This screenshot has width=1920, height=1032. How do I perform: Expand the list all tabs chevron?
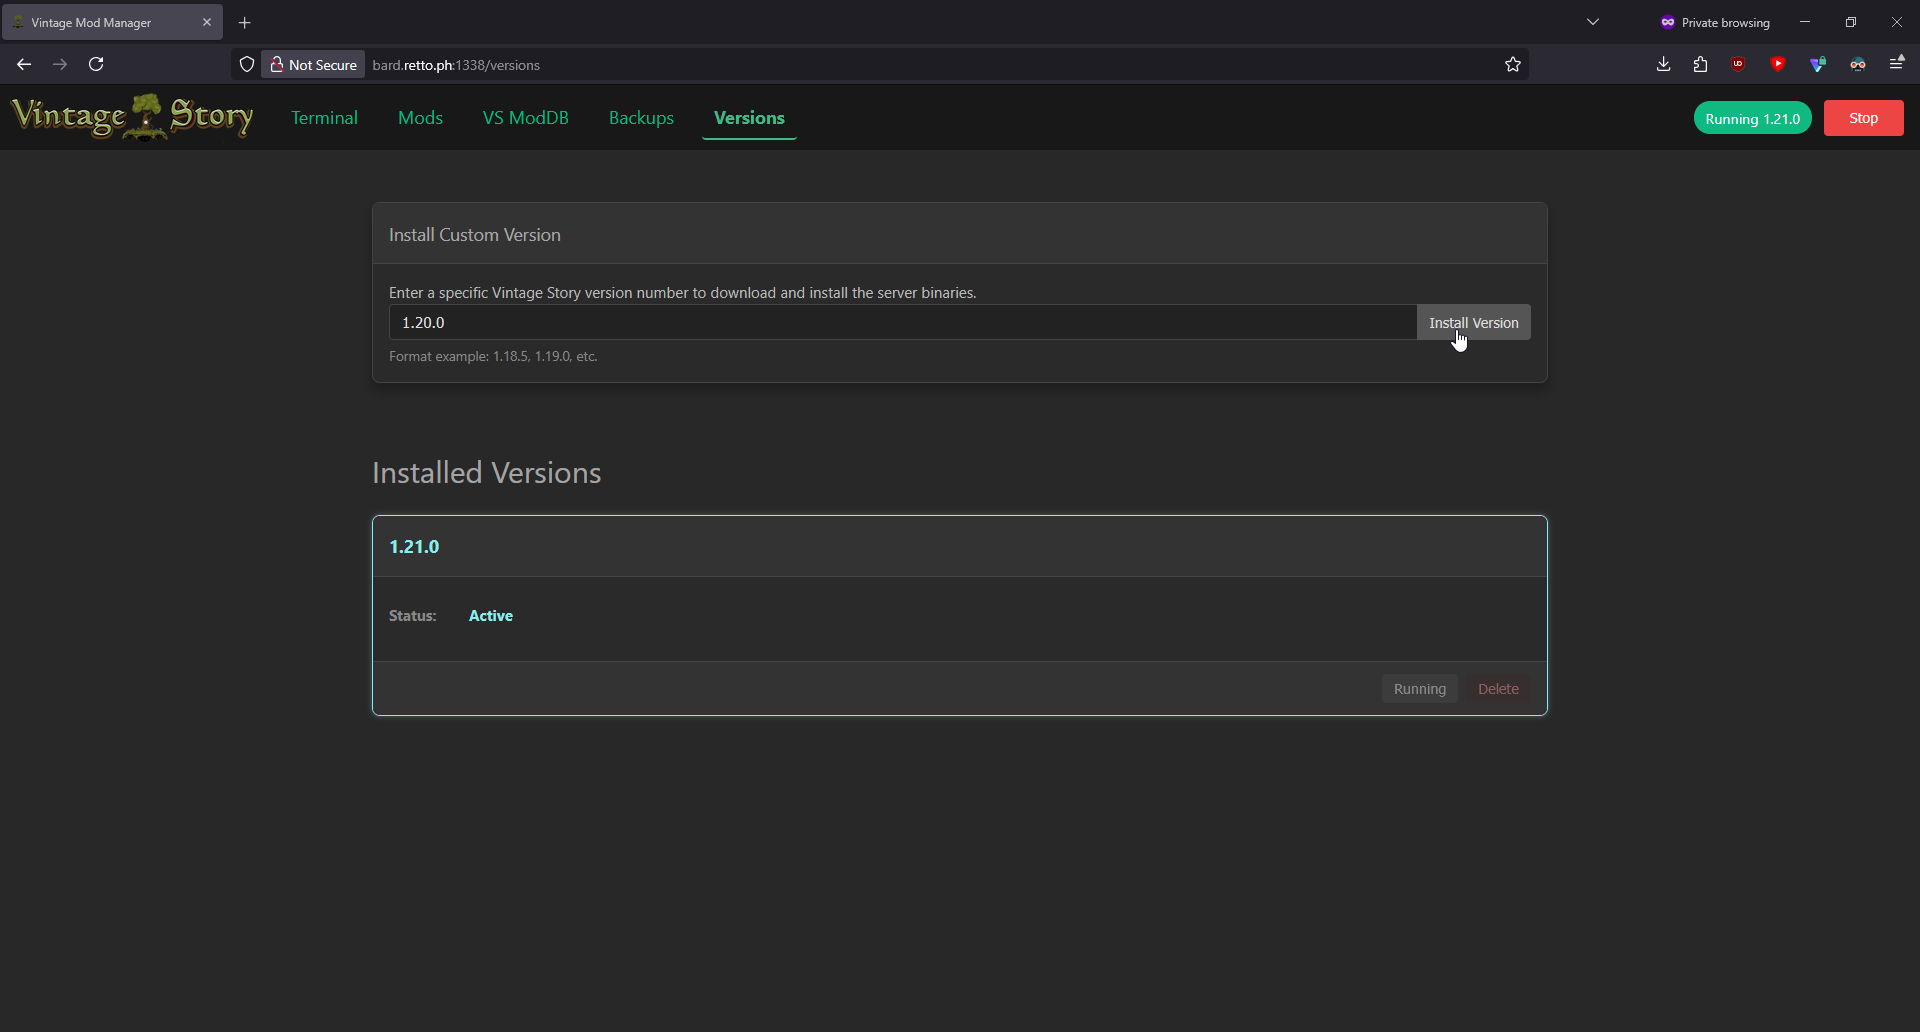pyautogui.click(x=1593, y=22)
